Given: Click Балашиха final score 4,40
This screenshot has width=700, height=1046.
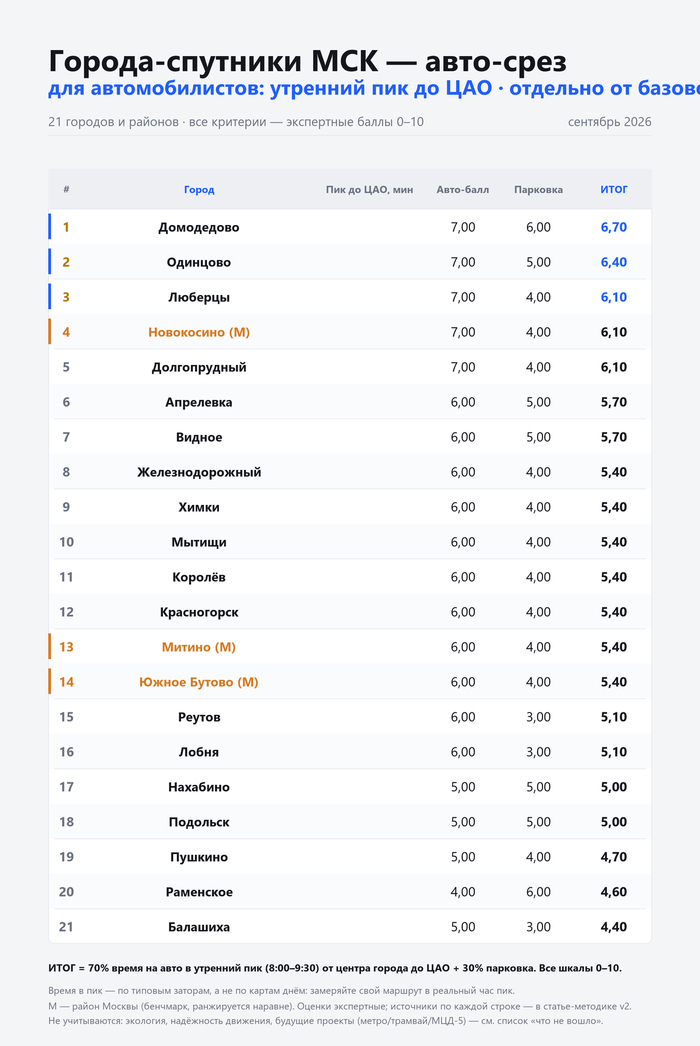Looking at the screenshot, I should coord(613,927).
